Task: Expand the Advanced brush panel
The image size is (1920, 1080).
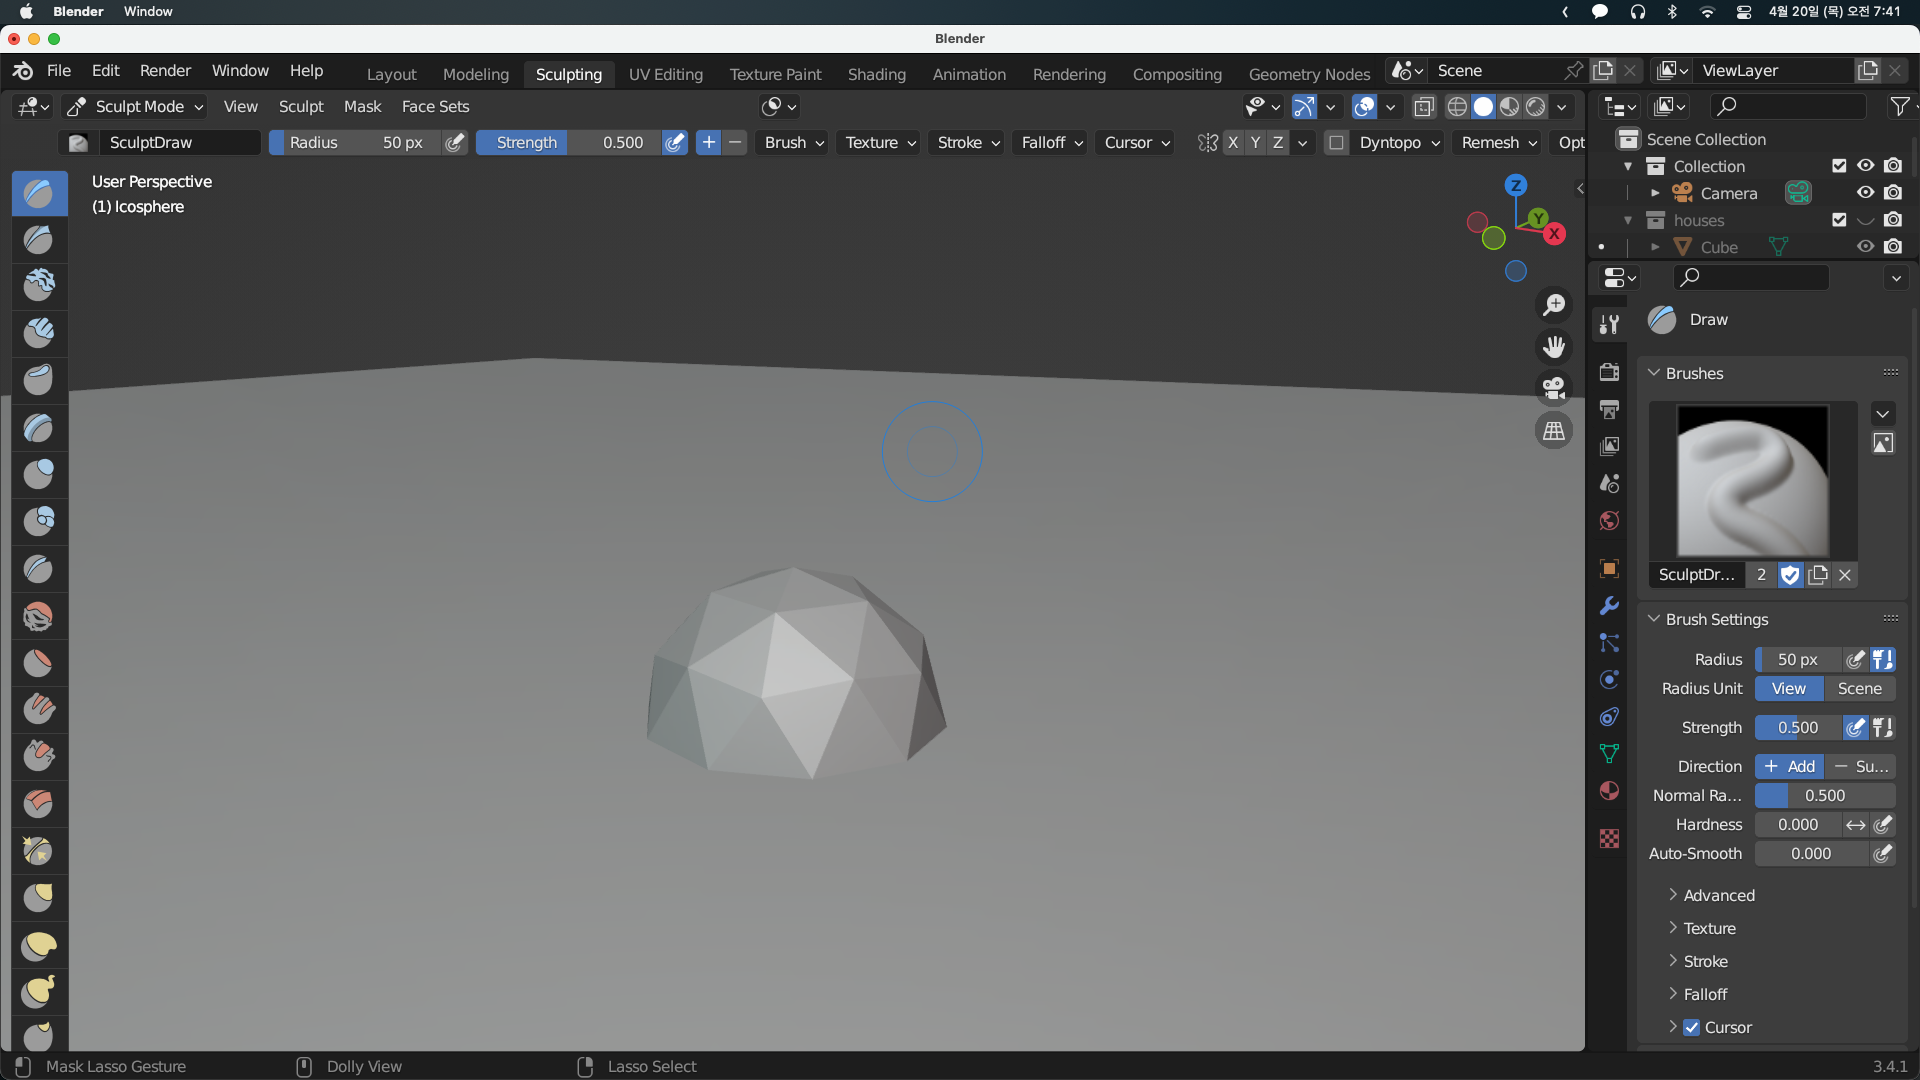Action: tap(1718, 895)
